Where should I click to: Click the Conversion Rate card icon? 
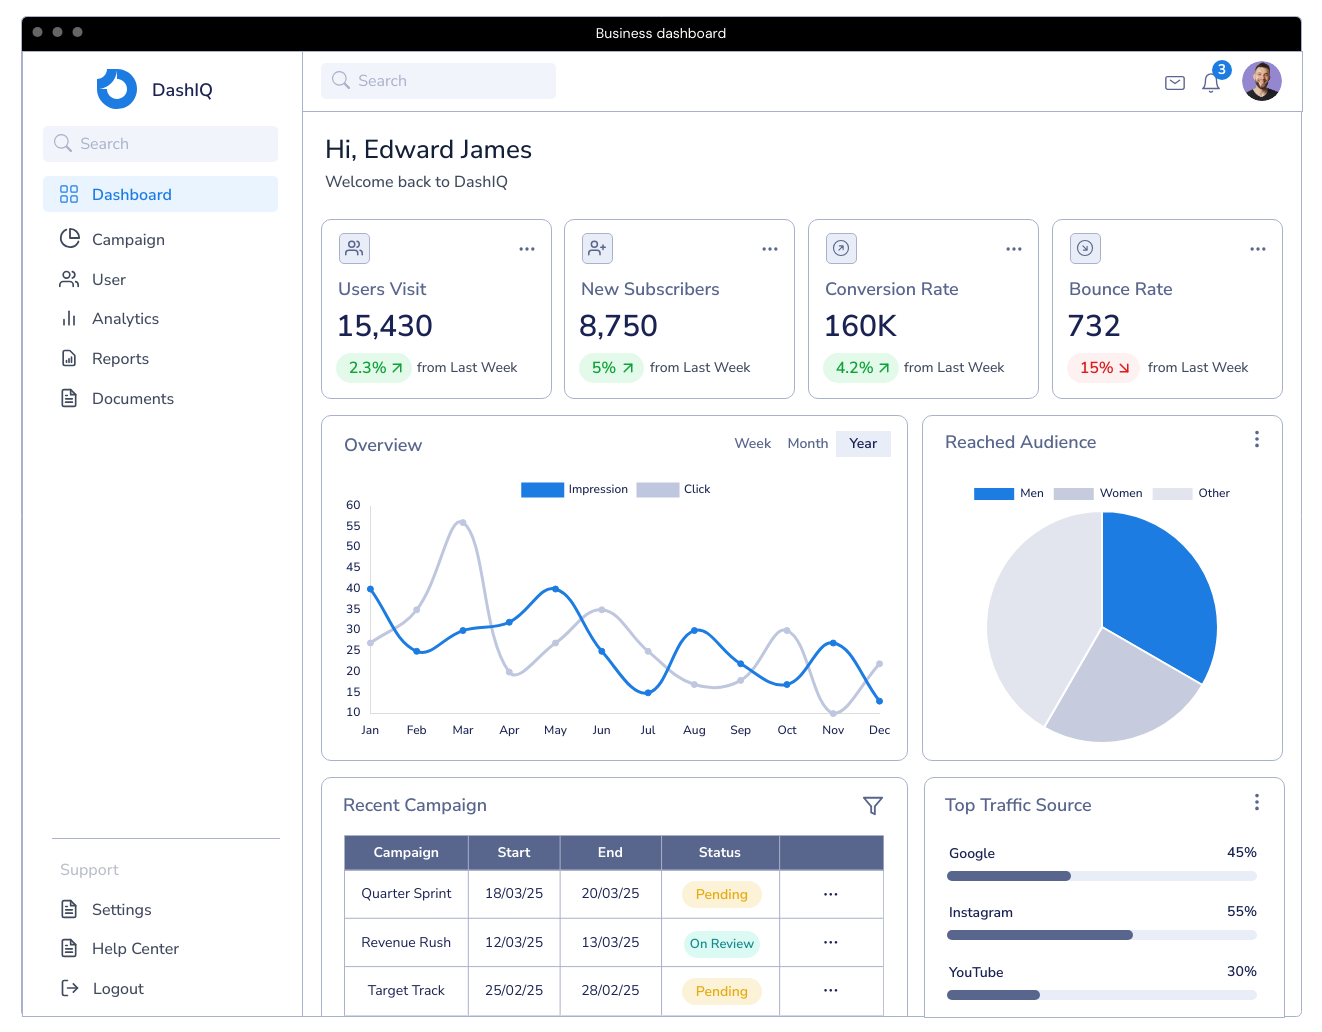(x=841, y=248)
